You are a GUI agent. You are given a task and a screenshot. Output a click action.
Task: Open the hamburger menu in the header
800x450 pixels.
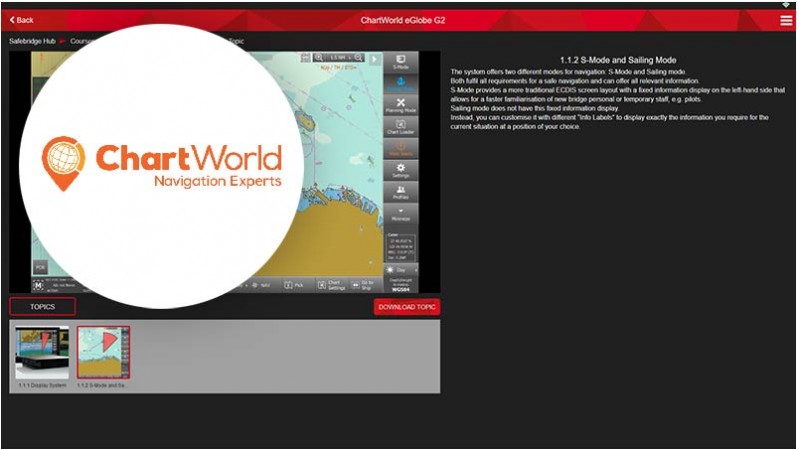tap(786, 20)
